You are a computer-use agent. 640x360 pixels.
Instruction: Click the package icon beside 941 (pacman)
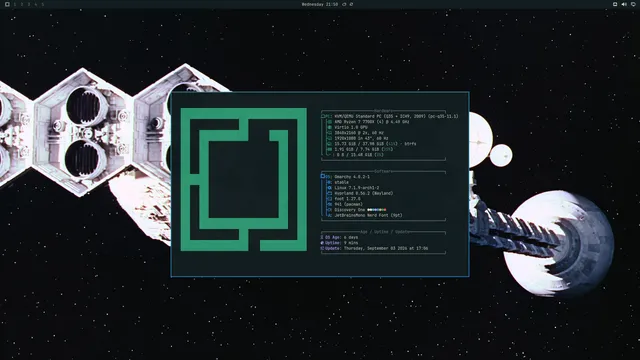[x=330, y=204]
